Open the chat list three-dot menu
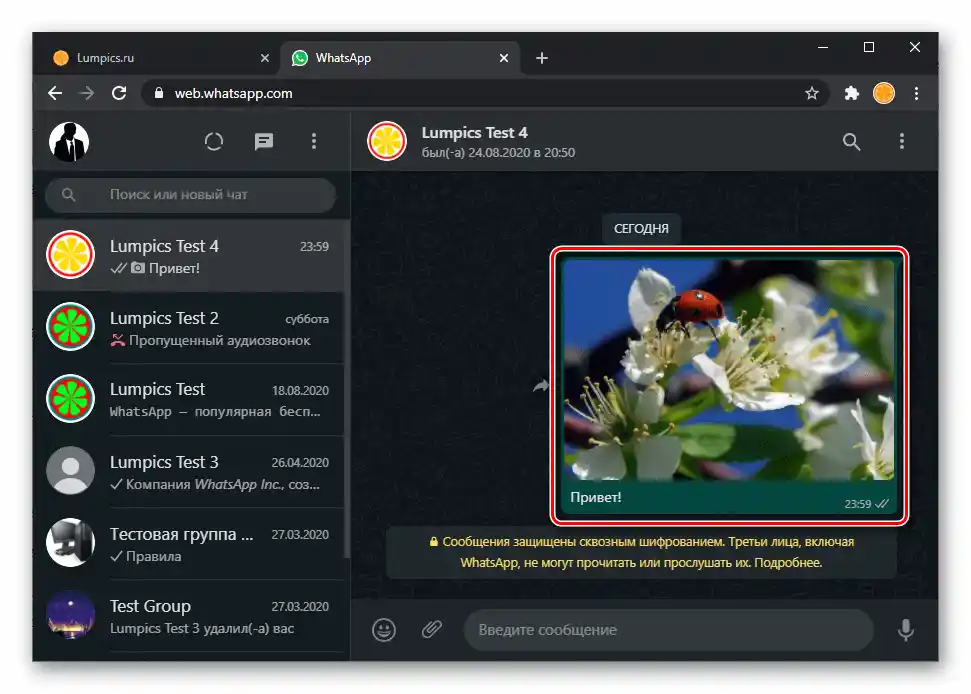Screen dimensions: 971x694 pyautogui.click(x=314, y=141)
